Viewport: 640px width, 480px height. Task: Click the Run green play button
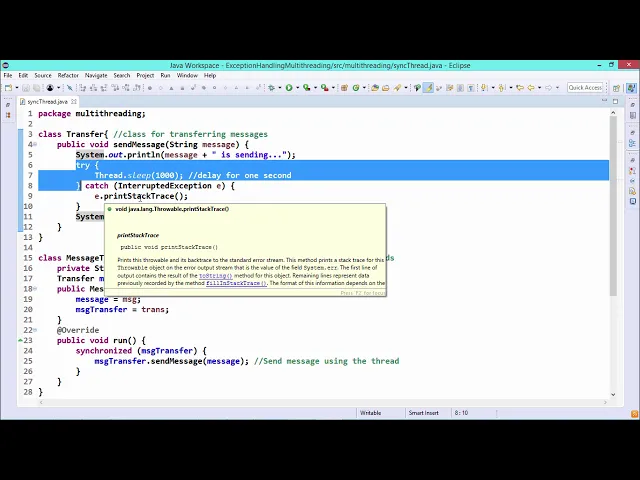pos(288,88)
